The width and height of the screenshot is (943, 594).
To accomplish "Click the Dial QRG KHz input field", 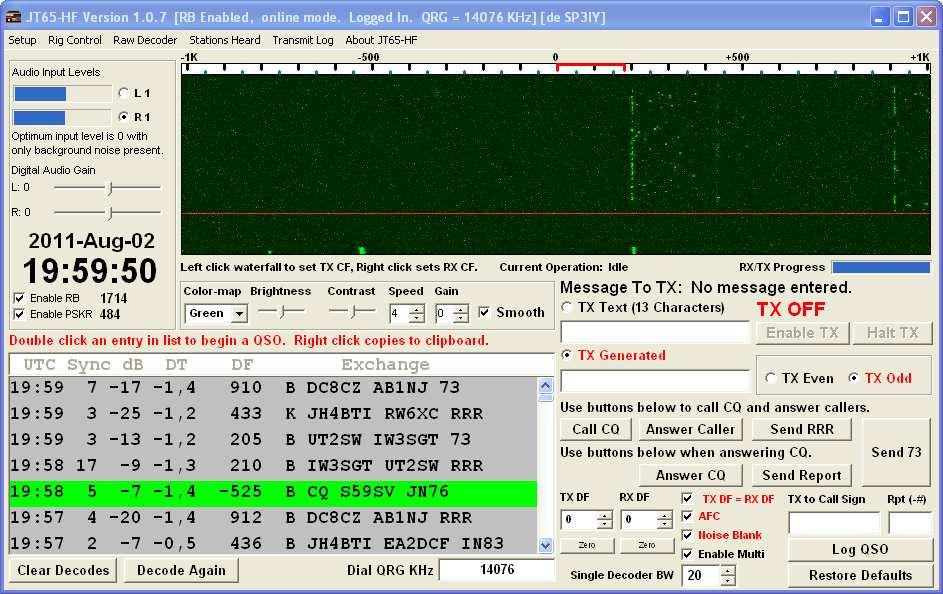I will coord(496,569).
